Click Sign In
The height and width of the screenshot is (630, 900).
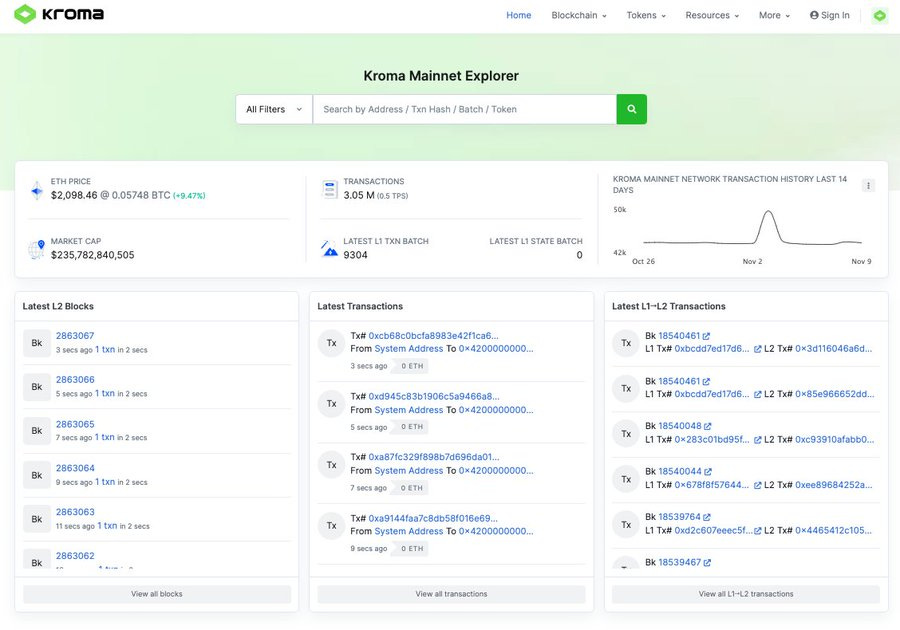(829, 15)
